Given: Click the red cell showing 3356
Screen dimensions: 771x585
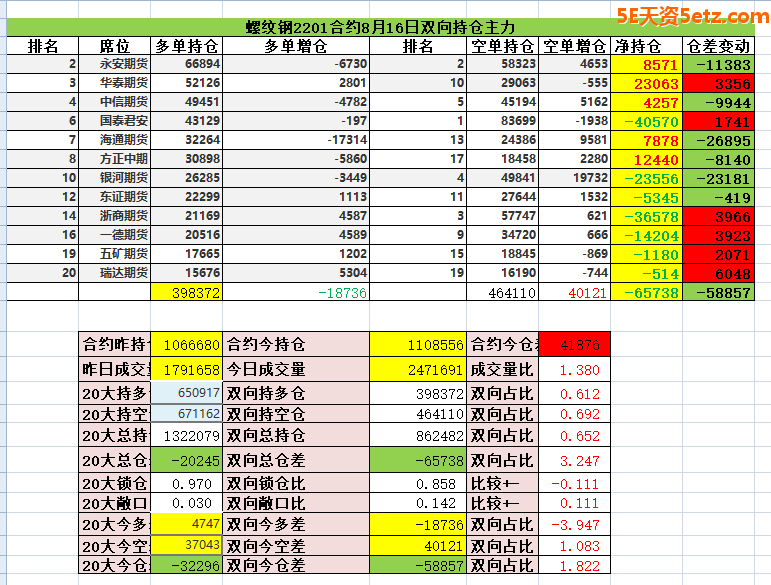Looking at the screenshot, I should tap(718, 83).
